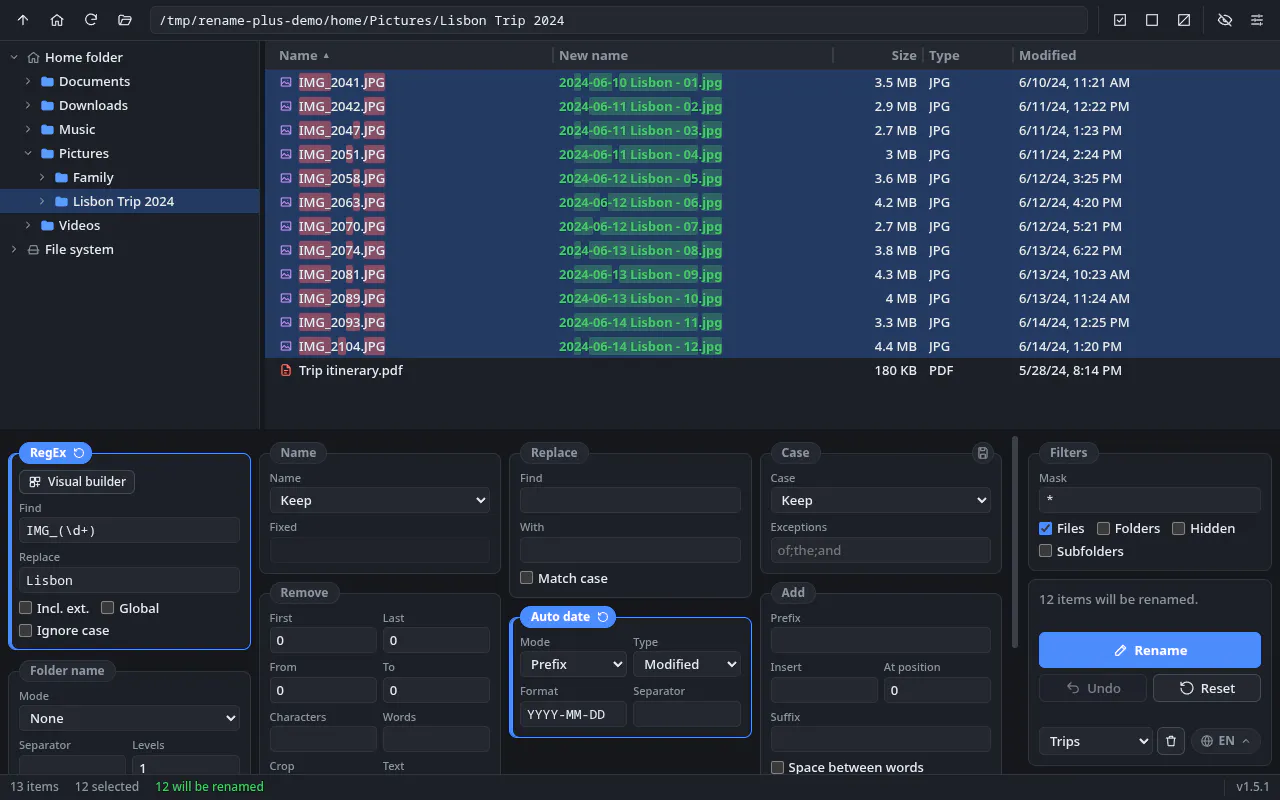Click the Filters Mask input field
This screenshot has width=1280, height=800.
1150,500
